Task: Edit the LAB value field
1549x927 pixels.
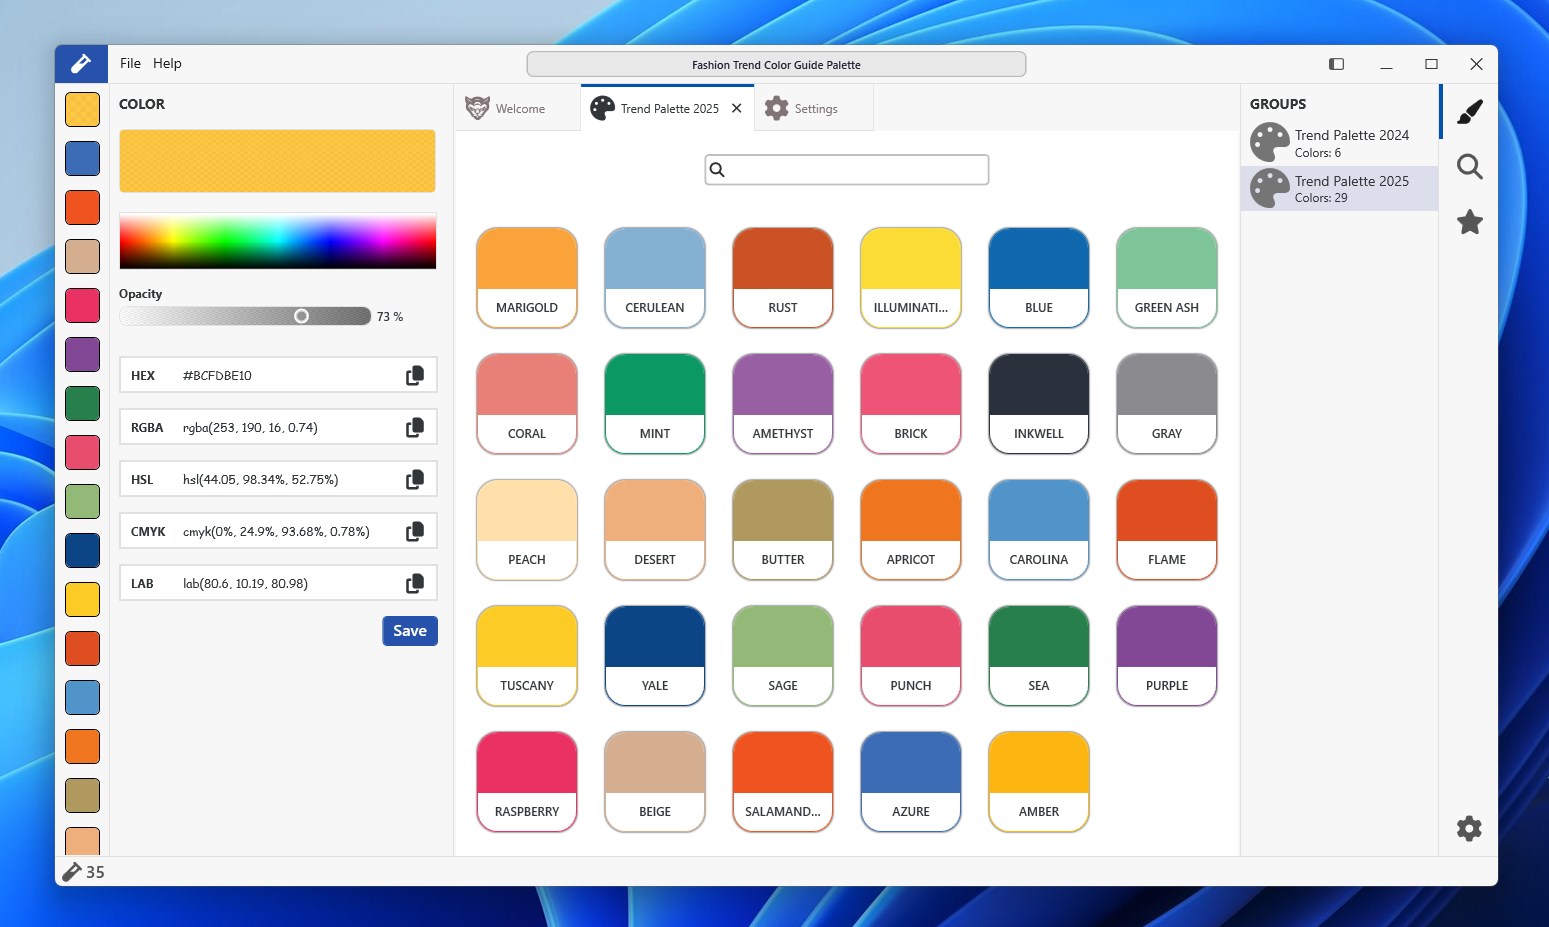Action: [278, 583]
